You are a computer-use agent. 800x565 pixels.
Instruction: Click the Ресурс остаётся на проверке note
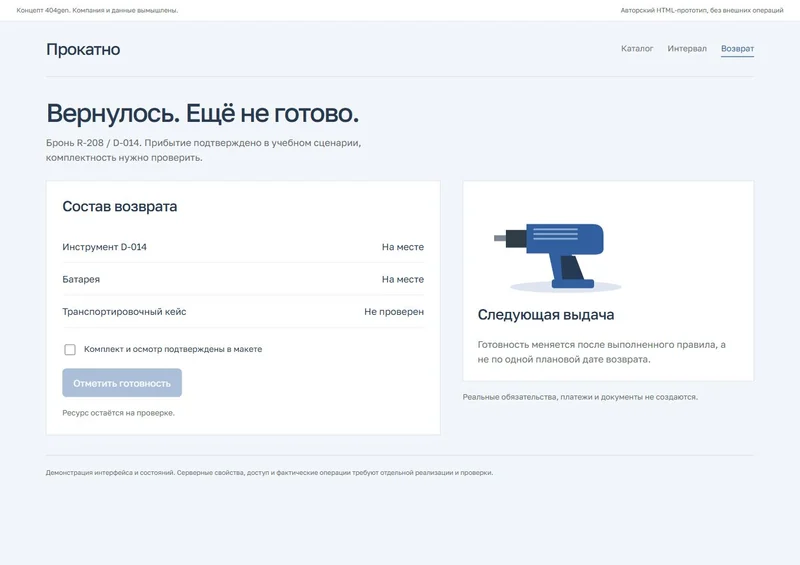pos(118,413)
